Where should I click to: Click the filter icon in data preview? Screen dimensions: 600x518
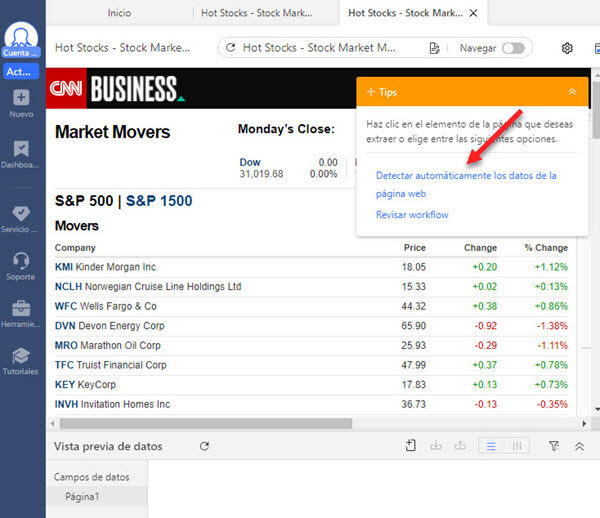554,446
